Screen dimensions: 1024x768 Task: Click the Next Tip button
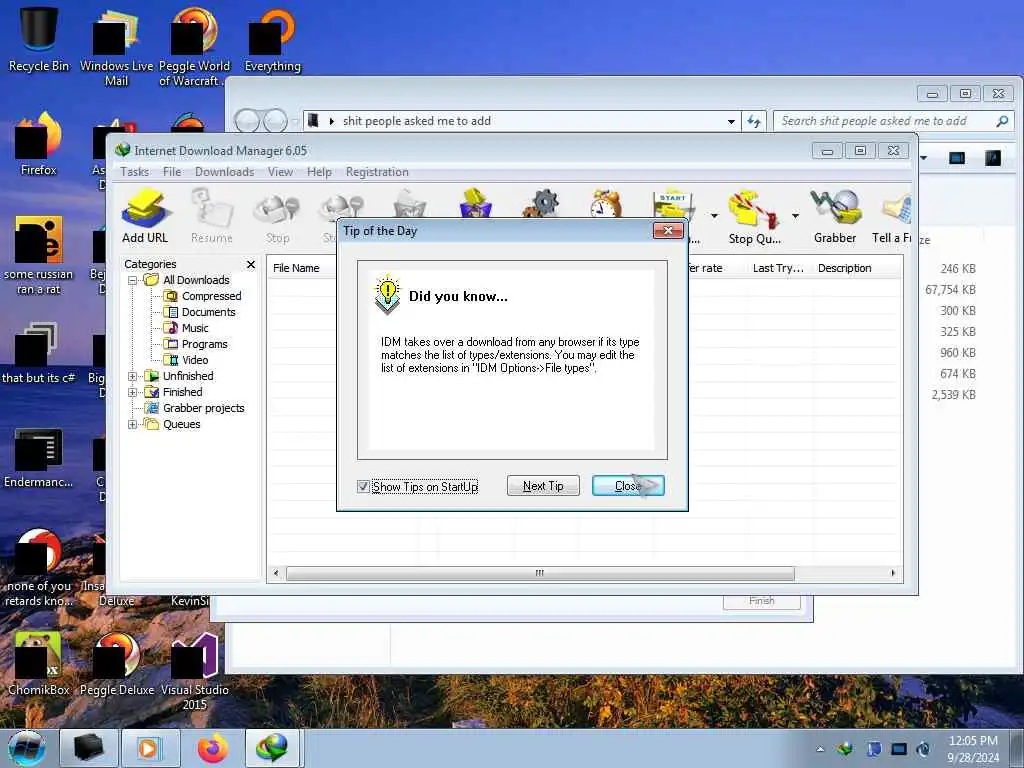pos(543,486)
